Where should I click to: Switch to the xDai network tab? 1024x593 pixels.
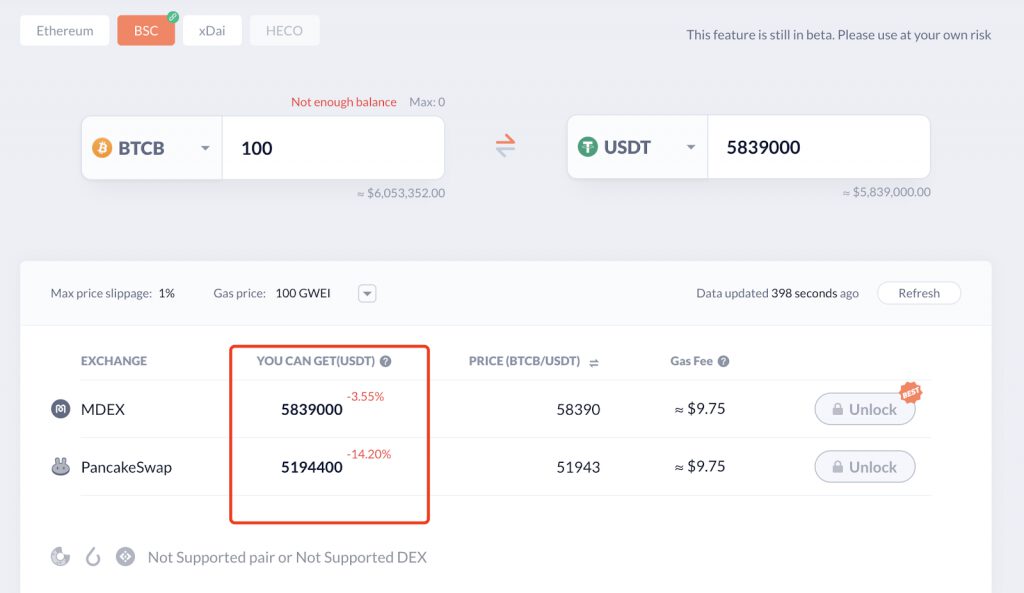(x=212, y=31)
